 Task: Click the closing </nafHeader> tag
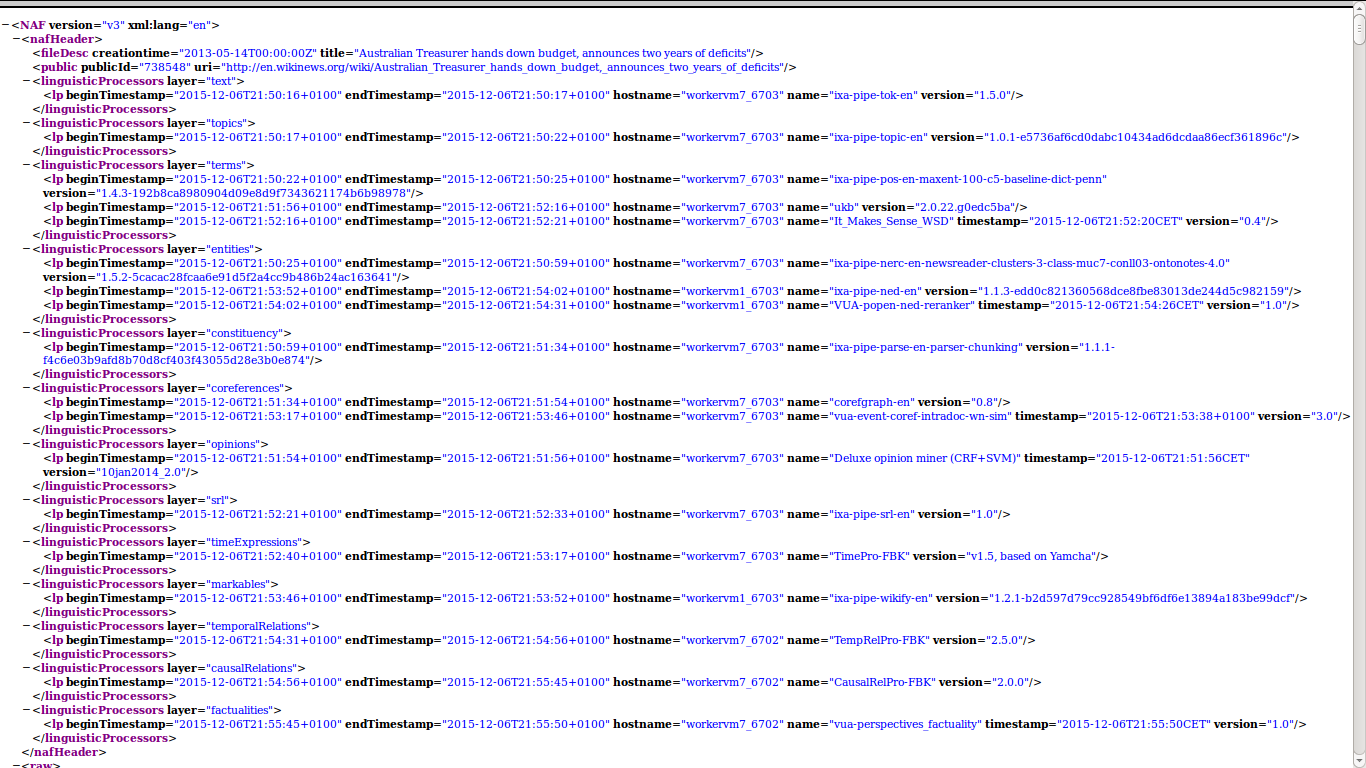pos(64,752)
